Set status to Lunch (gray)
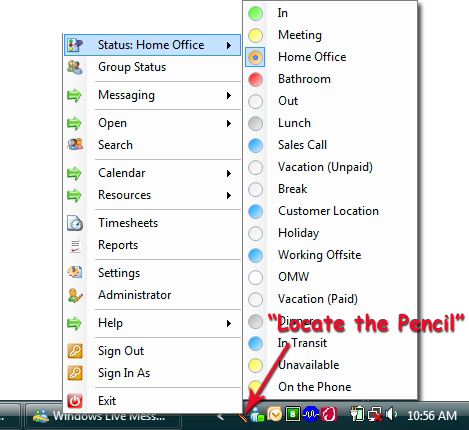Screen dimensions: 469x430 330,123
